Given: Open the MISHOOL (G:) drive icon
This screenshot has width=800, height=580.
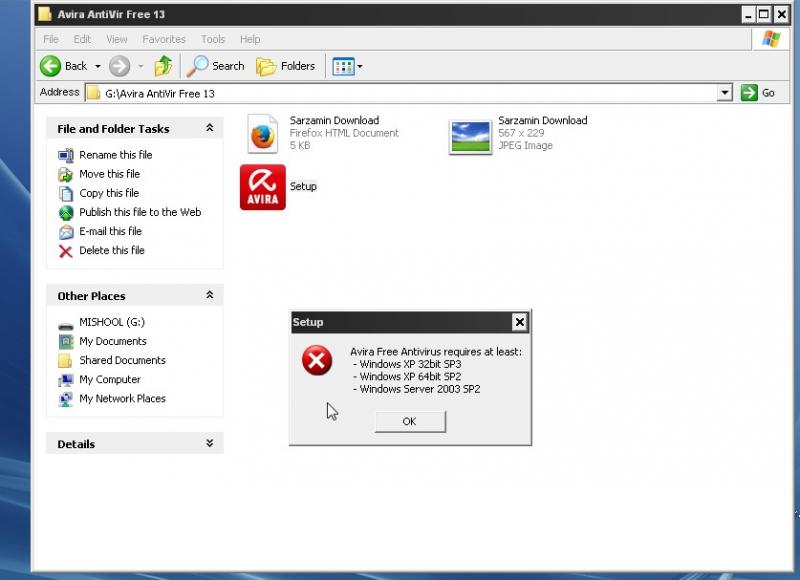Looking at the screenshot, I should tap(66, 325).
